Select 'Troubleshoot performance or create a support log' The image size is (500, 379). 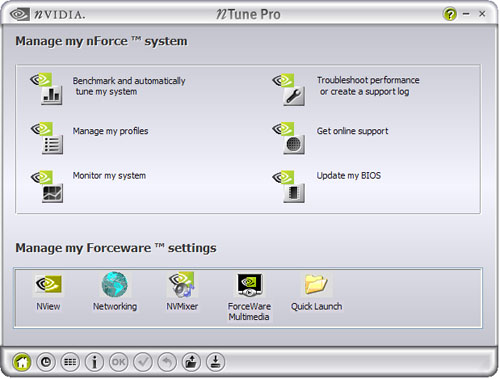click(368, 86)
